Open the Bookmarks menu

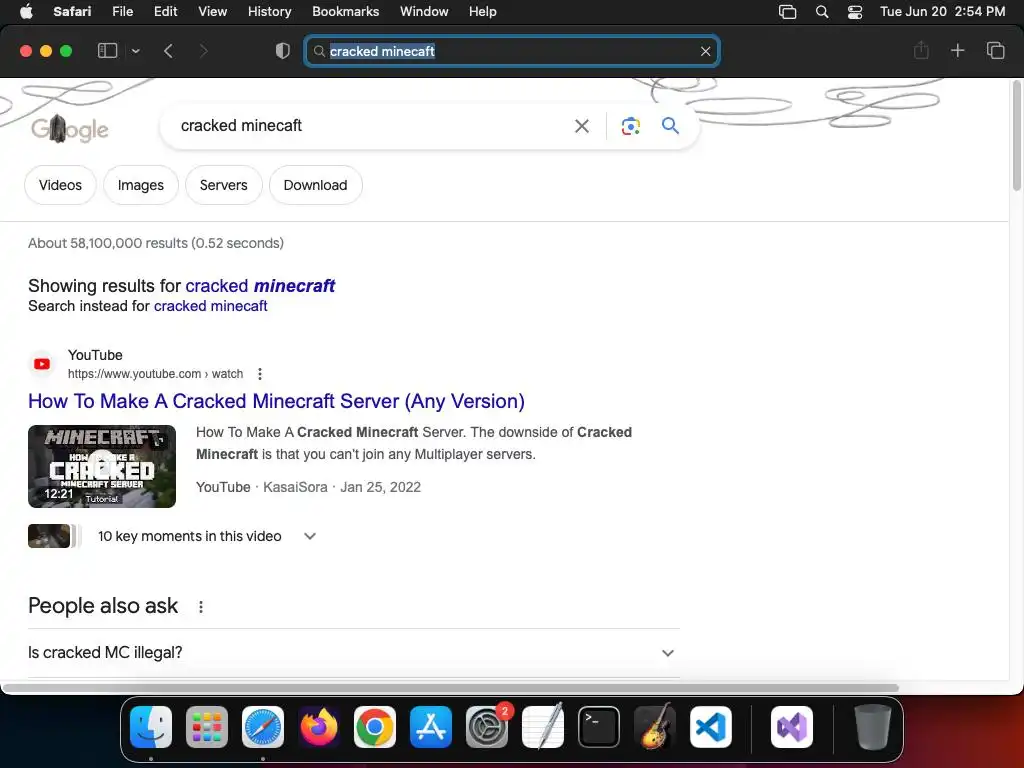345,11
